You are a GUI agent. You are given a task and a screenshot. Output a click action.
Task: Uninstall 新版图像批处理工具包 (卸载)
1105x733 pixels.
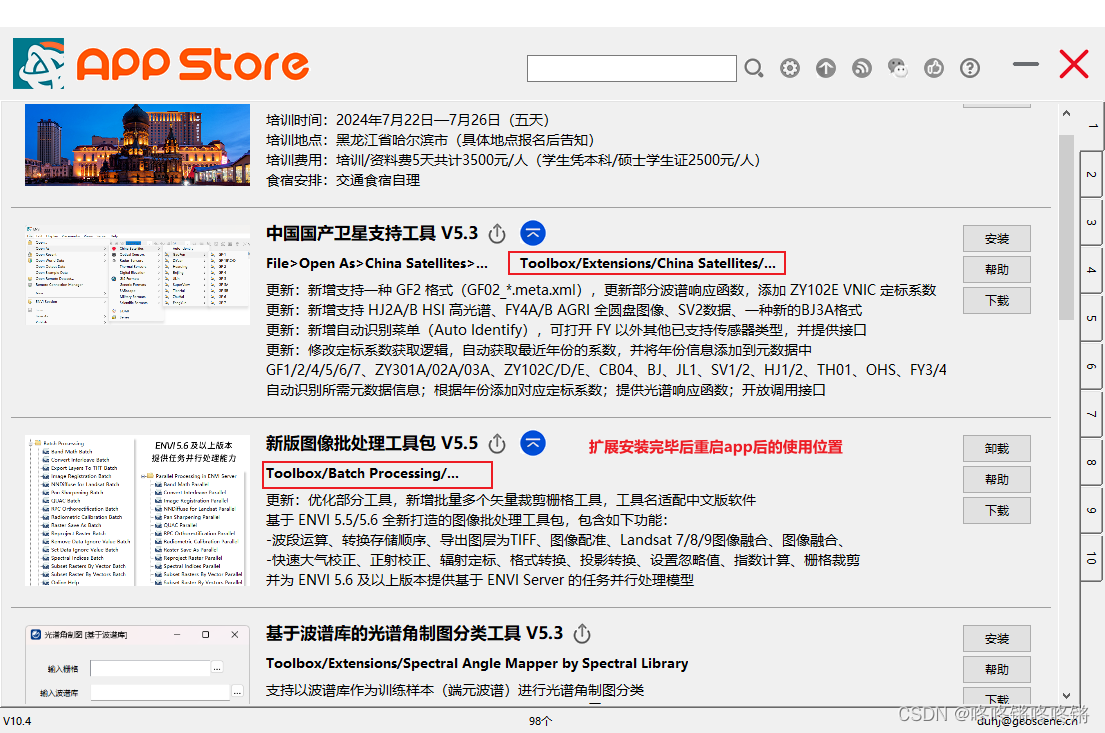pos(997,449)
